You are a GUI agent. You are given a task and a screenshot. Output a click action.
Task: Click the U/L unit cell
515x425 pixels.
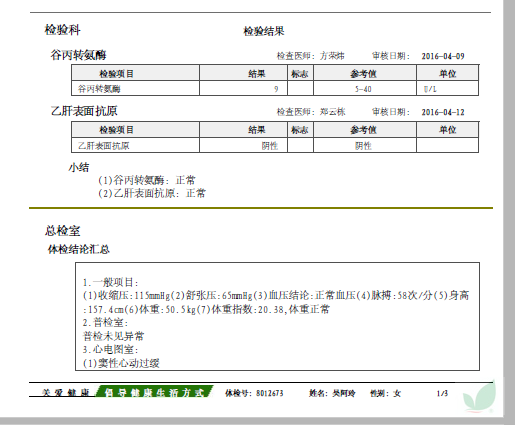447,89
